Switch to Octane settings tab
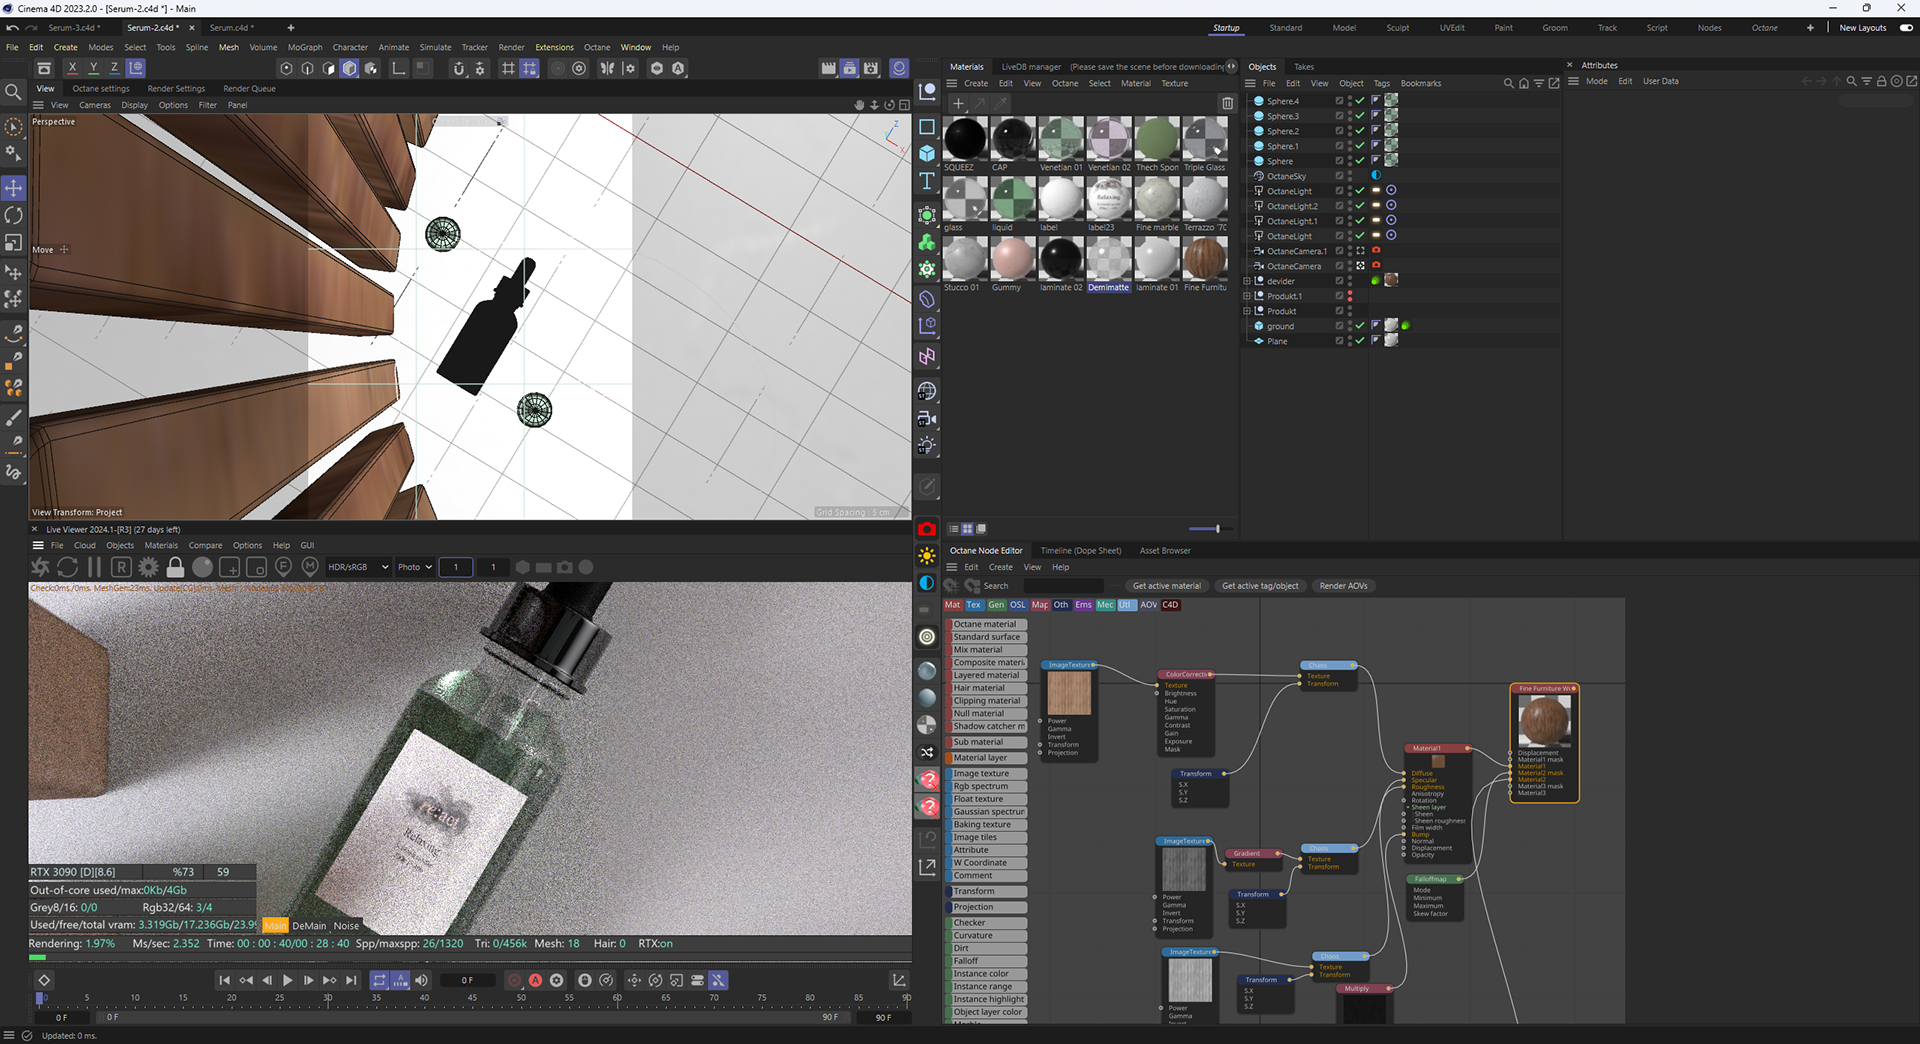 point(101,89)
